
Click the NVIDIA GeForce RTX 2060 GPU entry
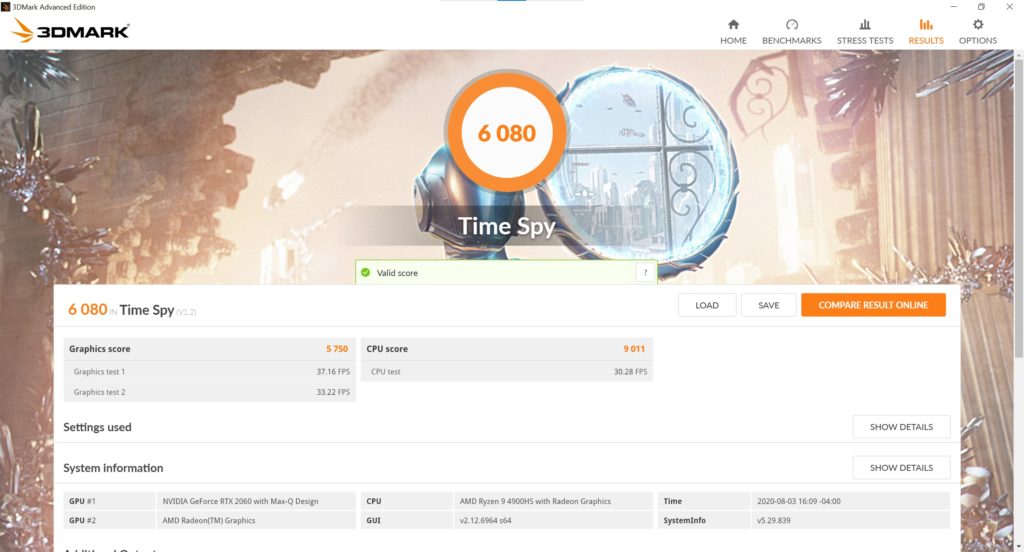pyautogui.click(x=240, y=501)
